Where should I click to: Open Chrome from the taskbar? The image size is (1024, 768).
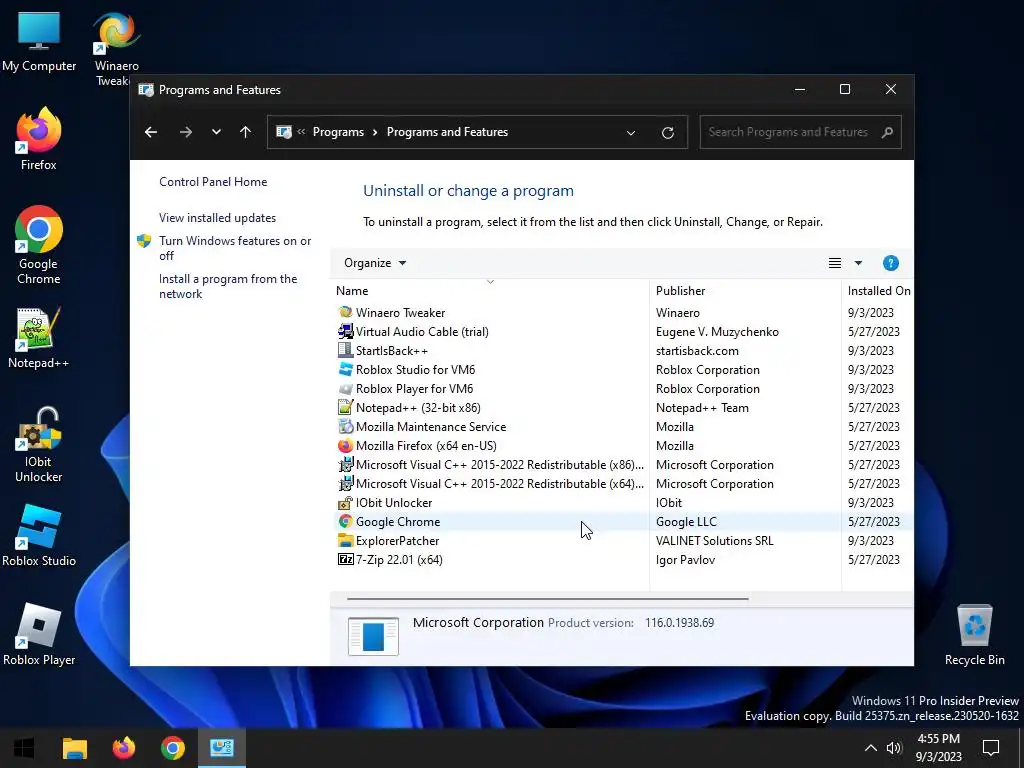[x=172, y=748]
